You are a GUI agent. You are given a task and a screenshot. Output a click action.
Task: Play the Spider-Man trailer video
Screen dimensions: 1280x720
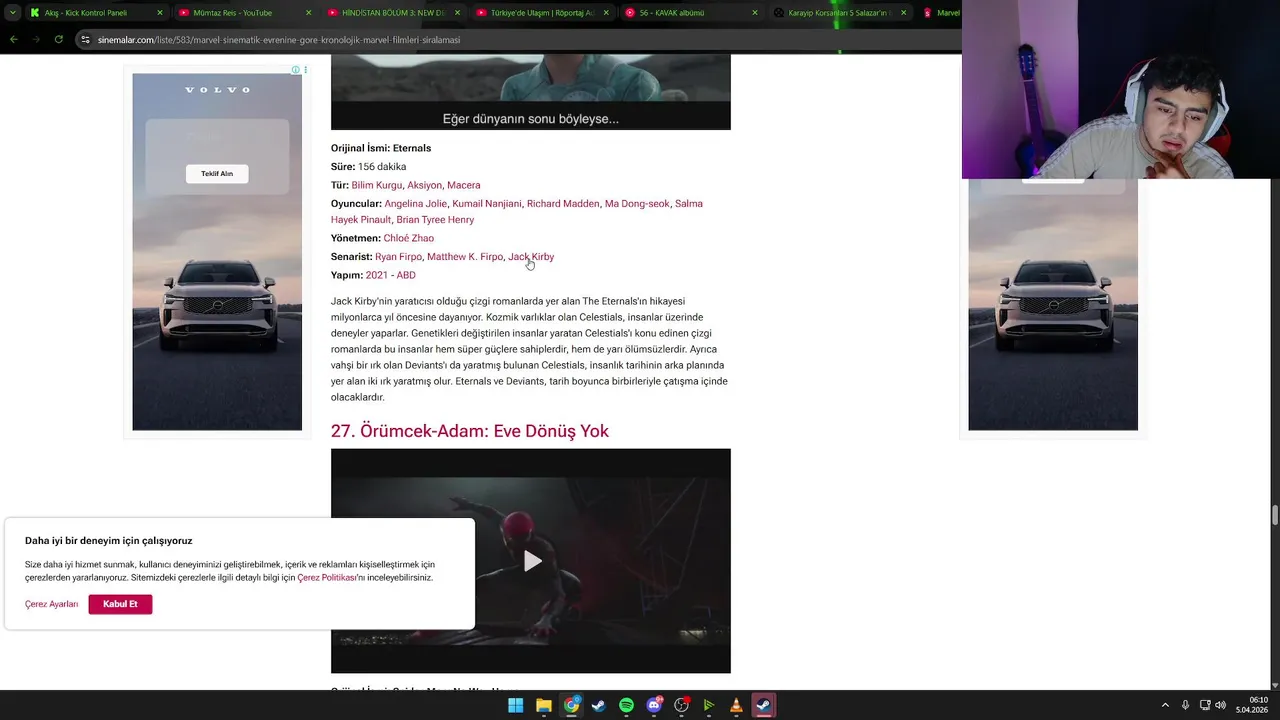[531, 561]
